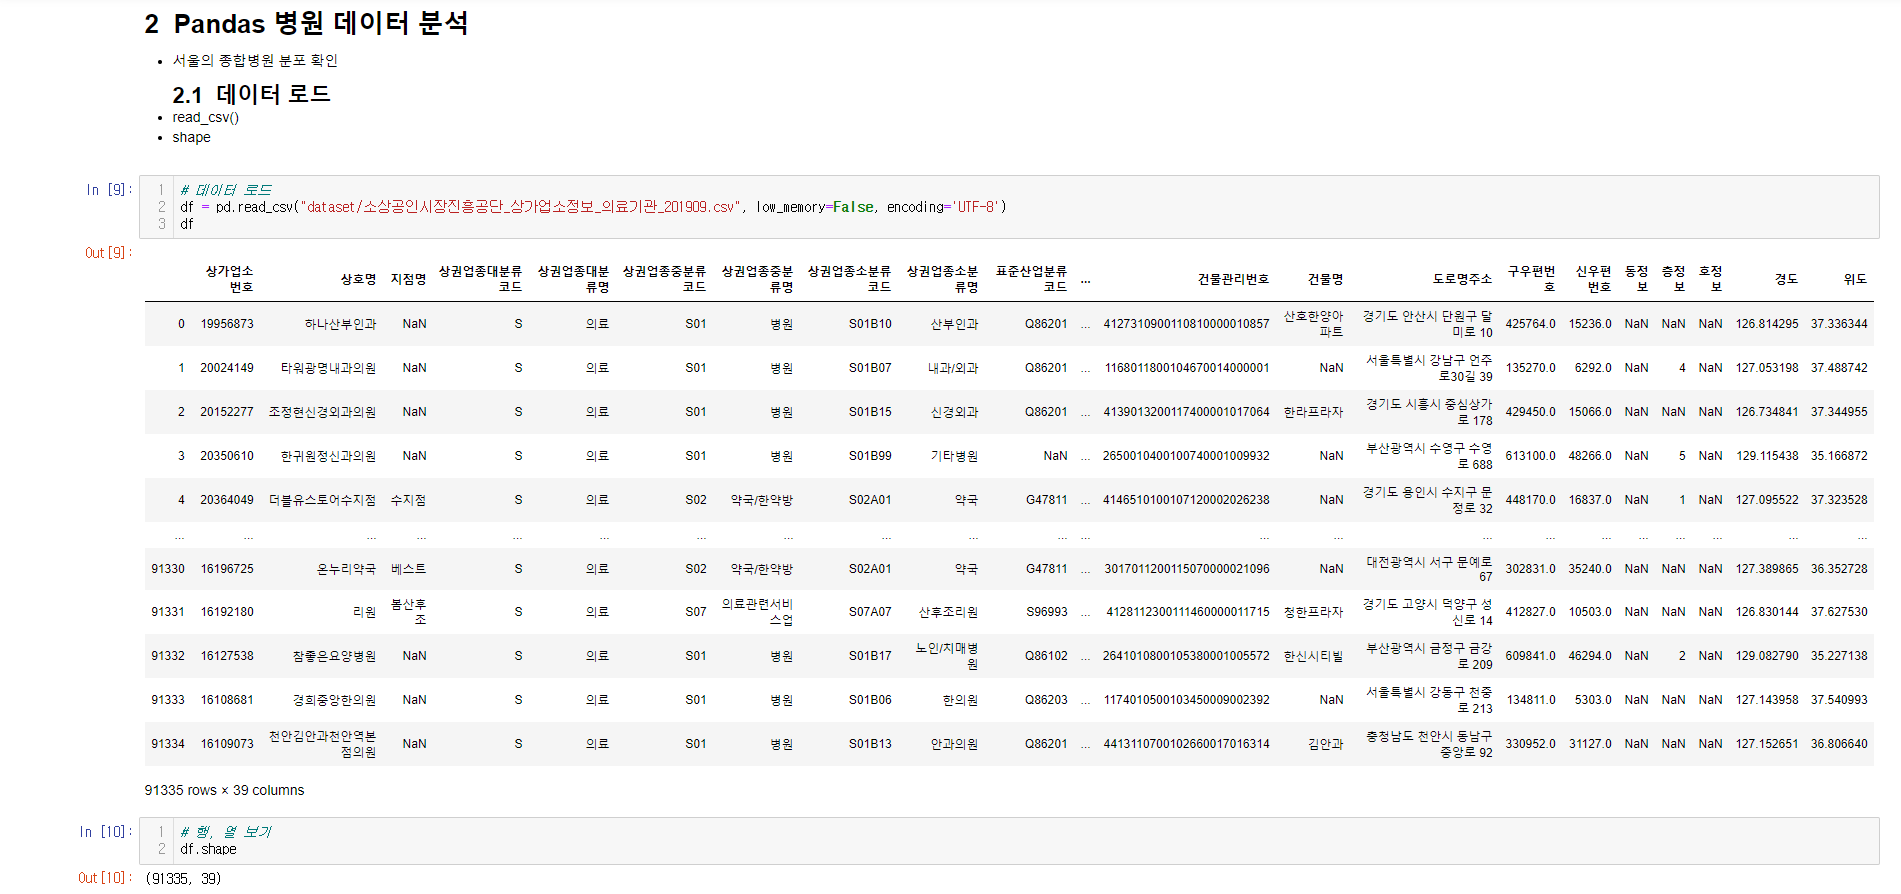This screenshot has height=894, width=1901.
Task: Click the heading '2 Pandas 병원 데이터 분석'
Action: point(306,24)
